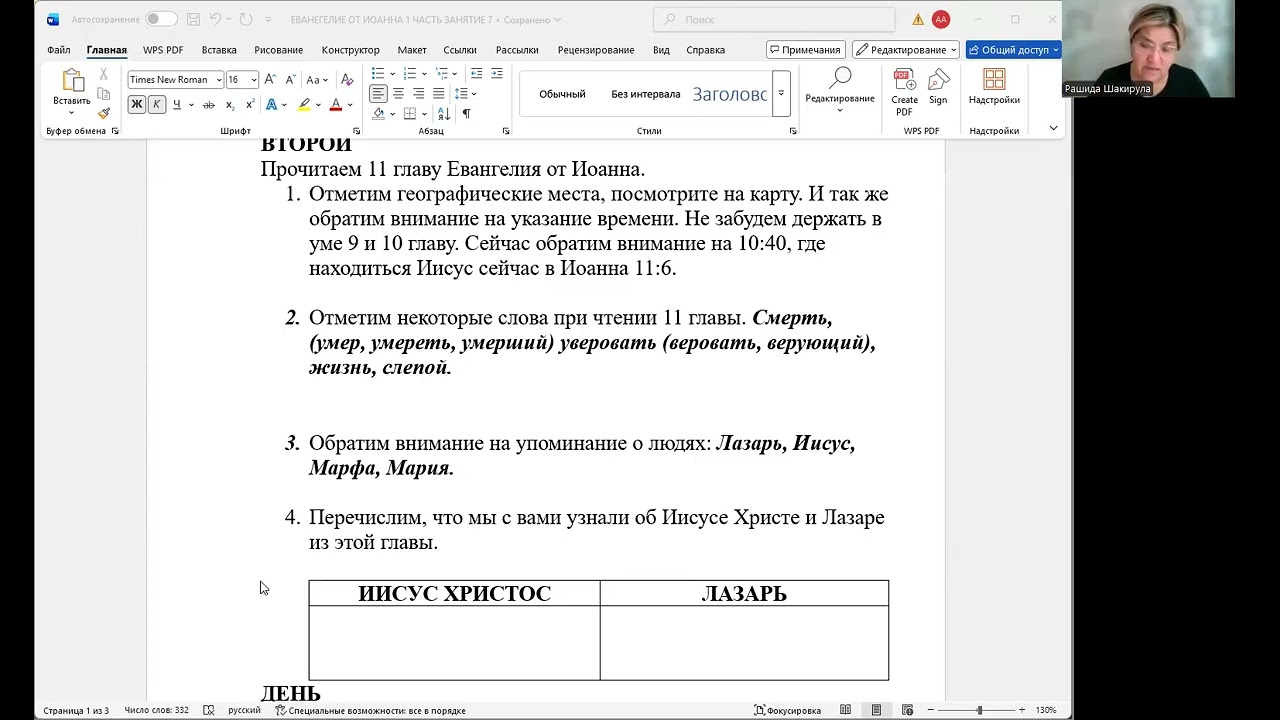Expand the styles gallery arrow

click(781, 94)
